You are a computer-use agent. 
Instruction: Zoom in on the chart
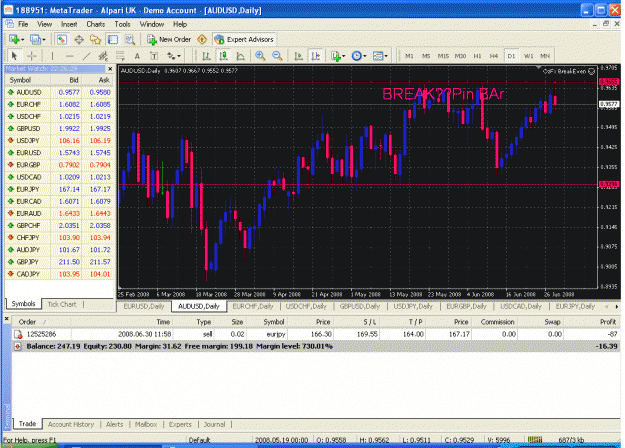point(260,56)
